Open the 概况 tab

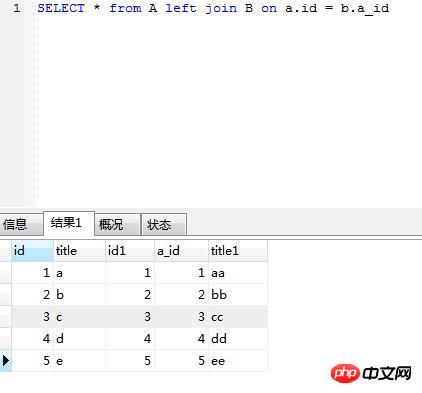pyautogui.click(x=117, y=224)
